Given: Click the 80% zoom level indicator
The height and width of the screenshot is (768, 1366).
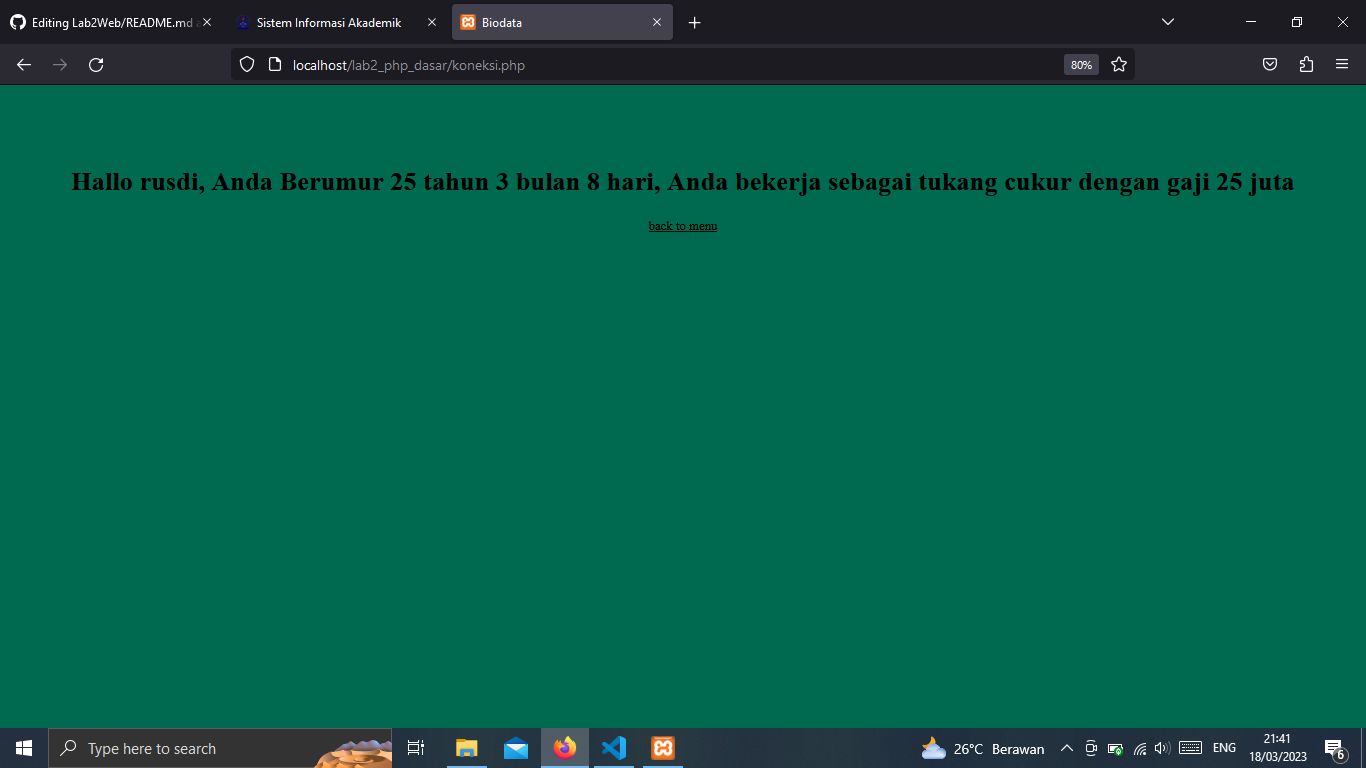Looking at the screenshot, I should tap(1080, 64).
